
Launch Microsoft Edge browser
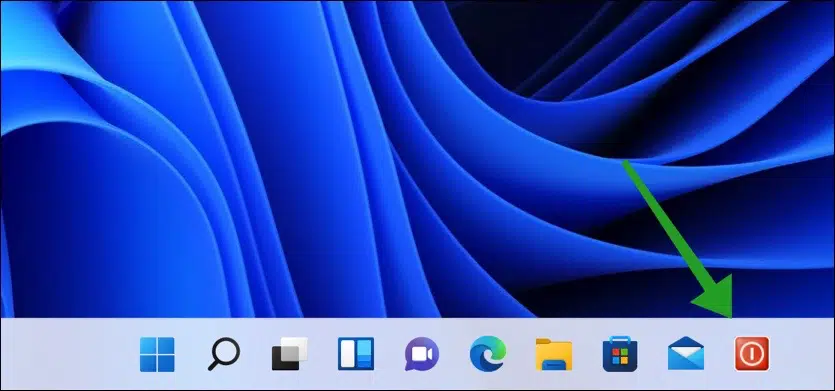[x=488, y=354]
